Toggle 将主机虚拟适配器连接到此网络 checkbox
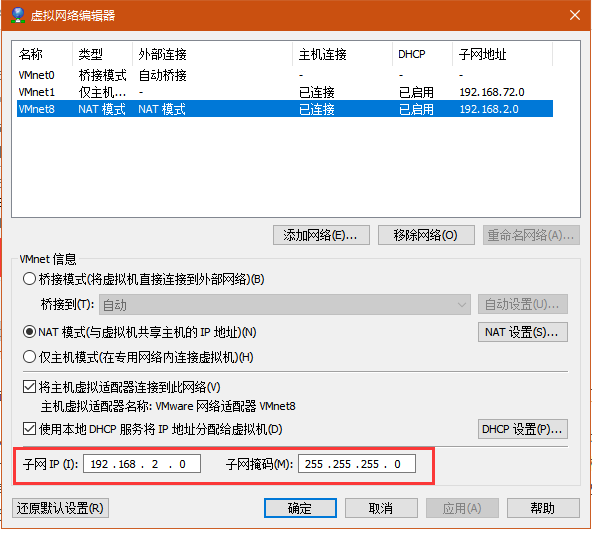Screen dimensions: 592x533 point(29,387)
